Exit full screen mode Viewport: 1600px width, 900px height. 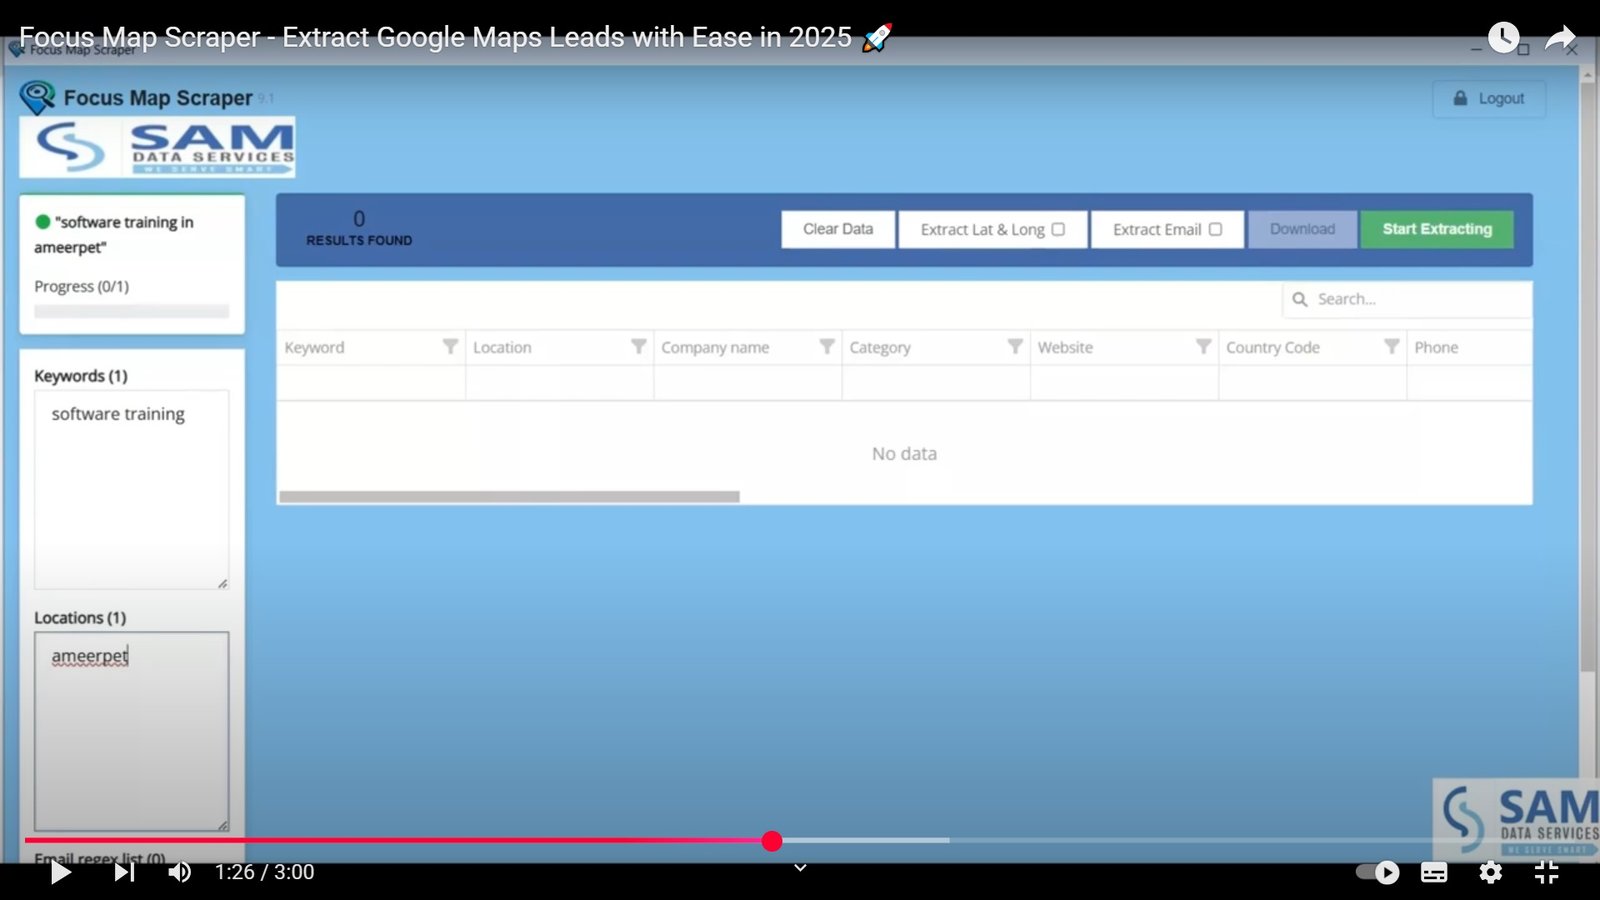coord(1546,872)
